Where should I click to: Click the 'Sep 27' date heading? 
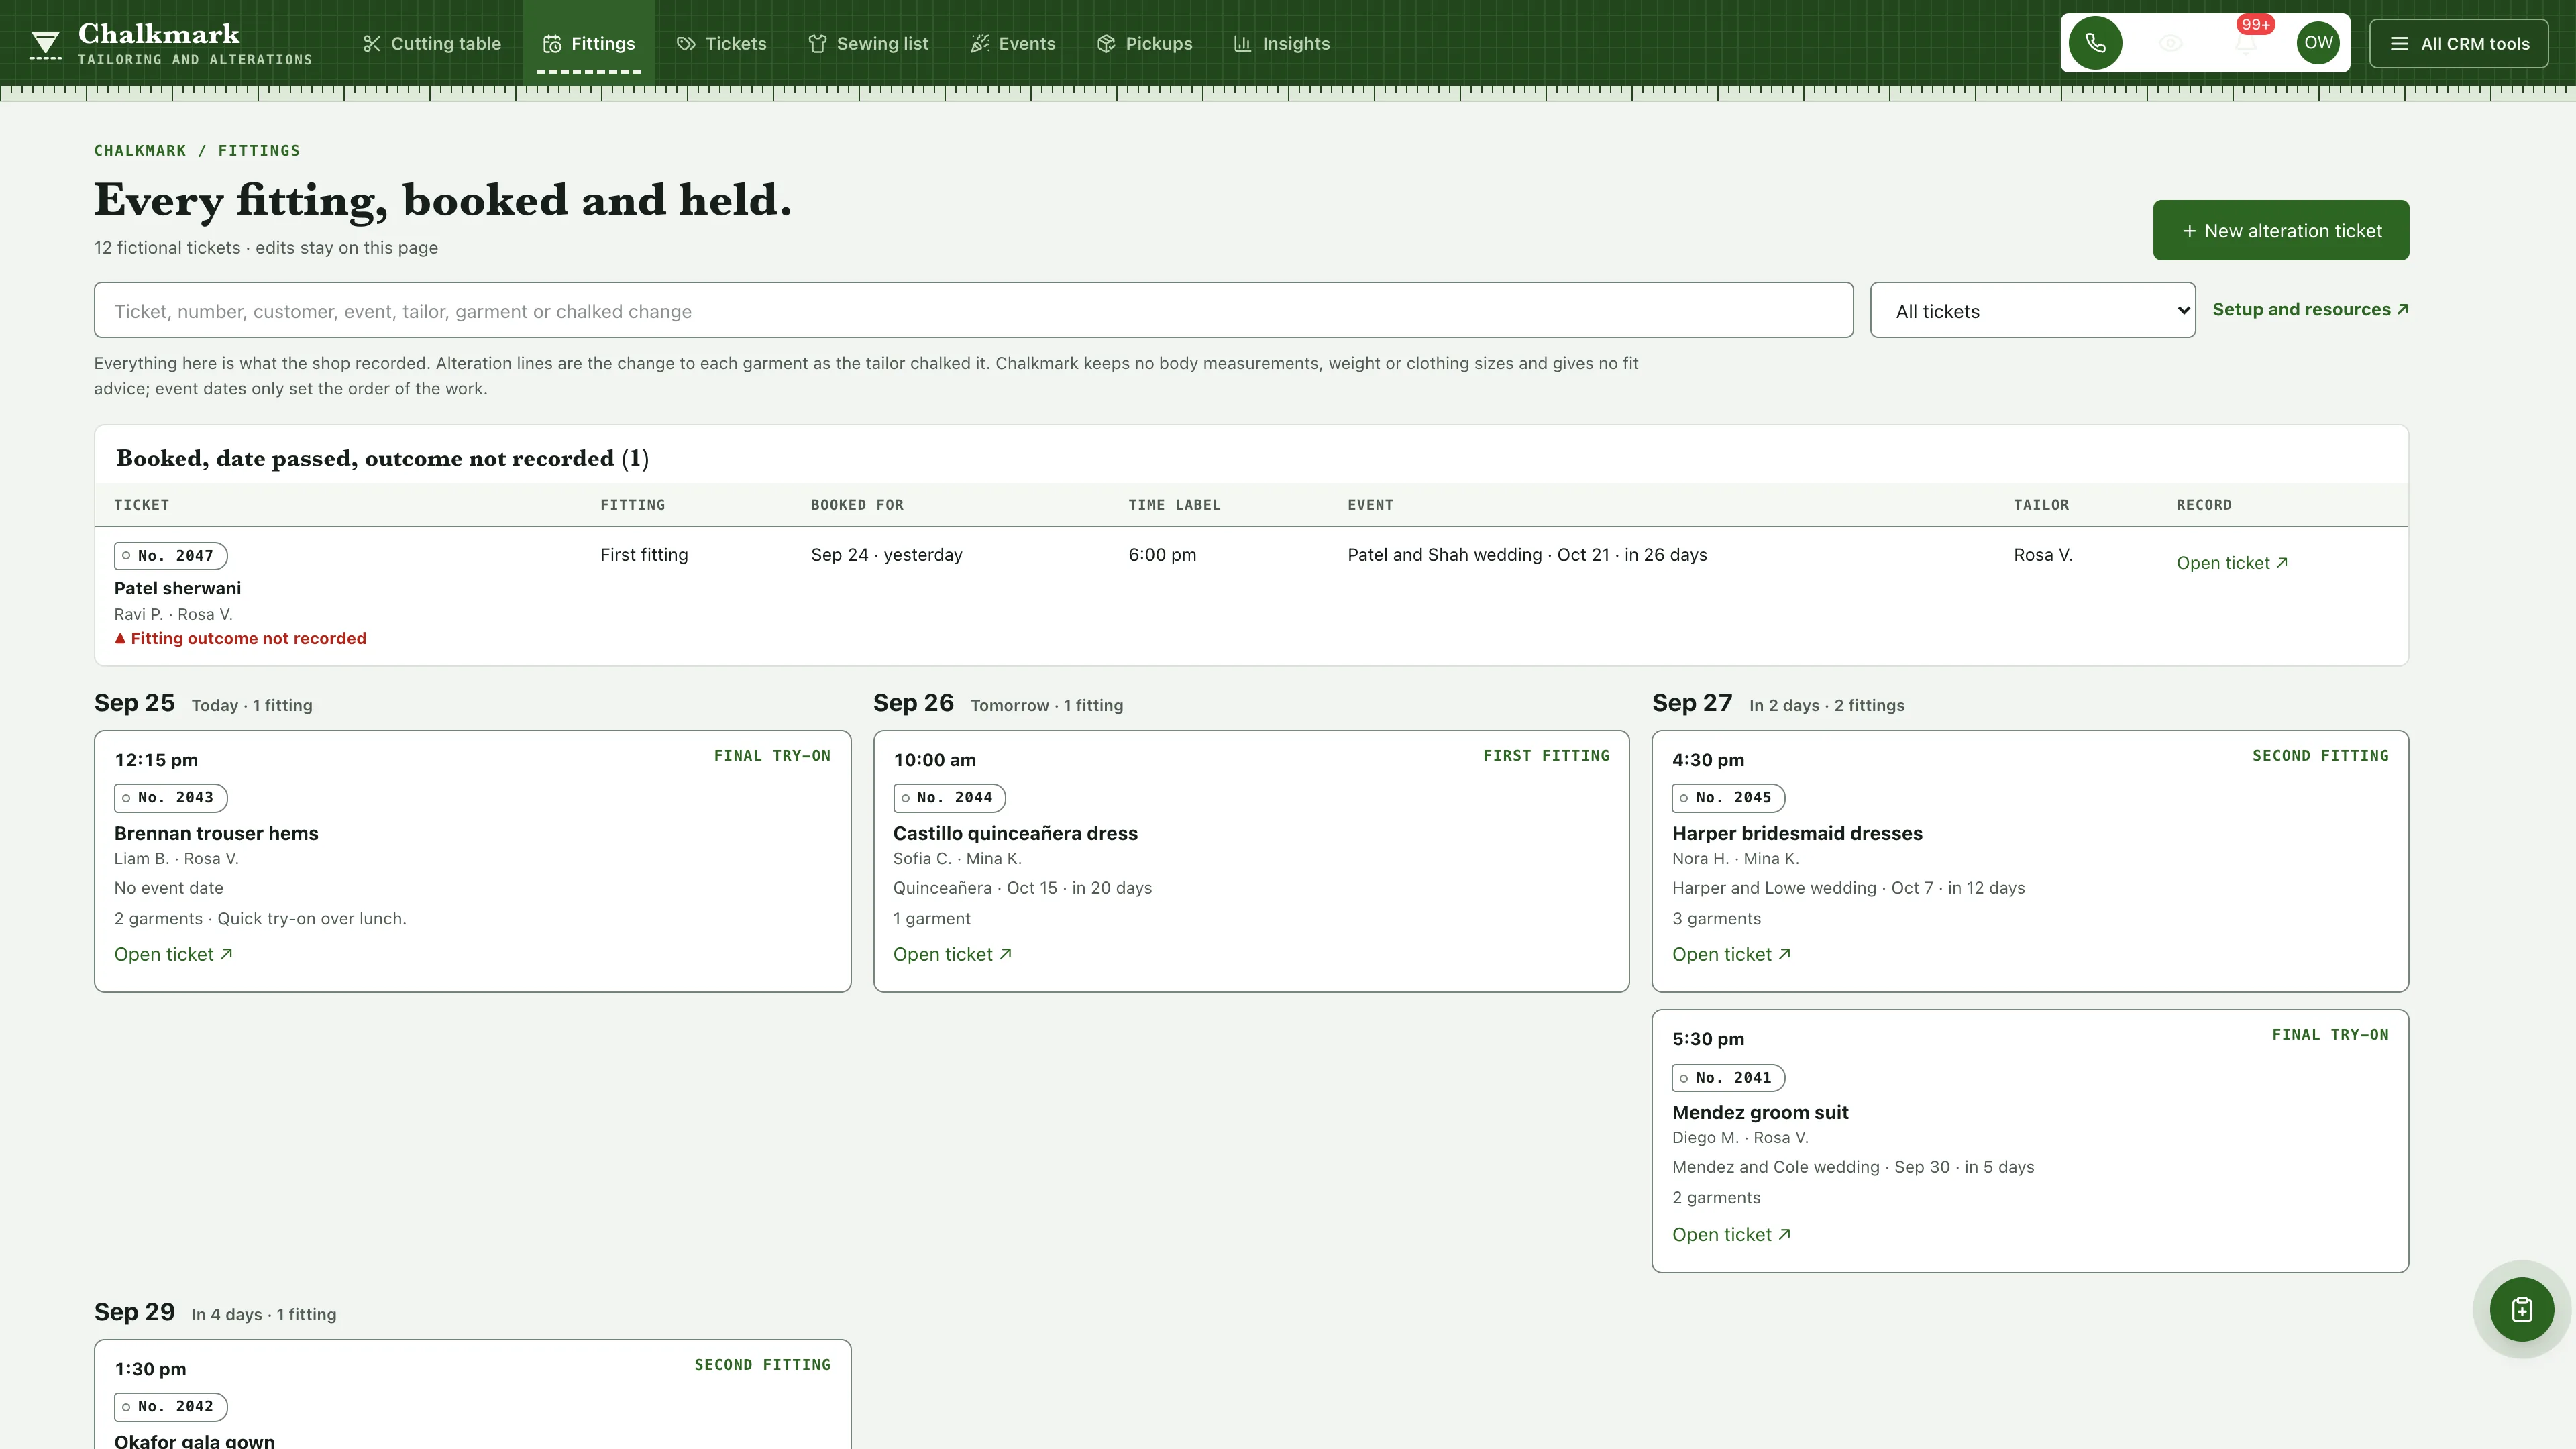(1692, 703)
